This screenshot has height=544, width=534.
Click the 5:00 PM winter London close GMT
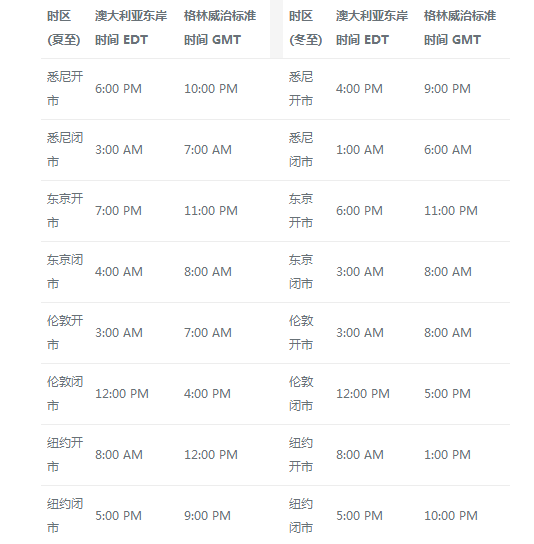[x=447, y=394]
